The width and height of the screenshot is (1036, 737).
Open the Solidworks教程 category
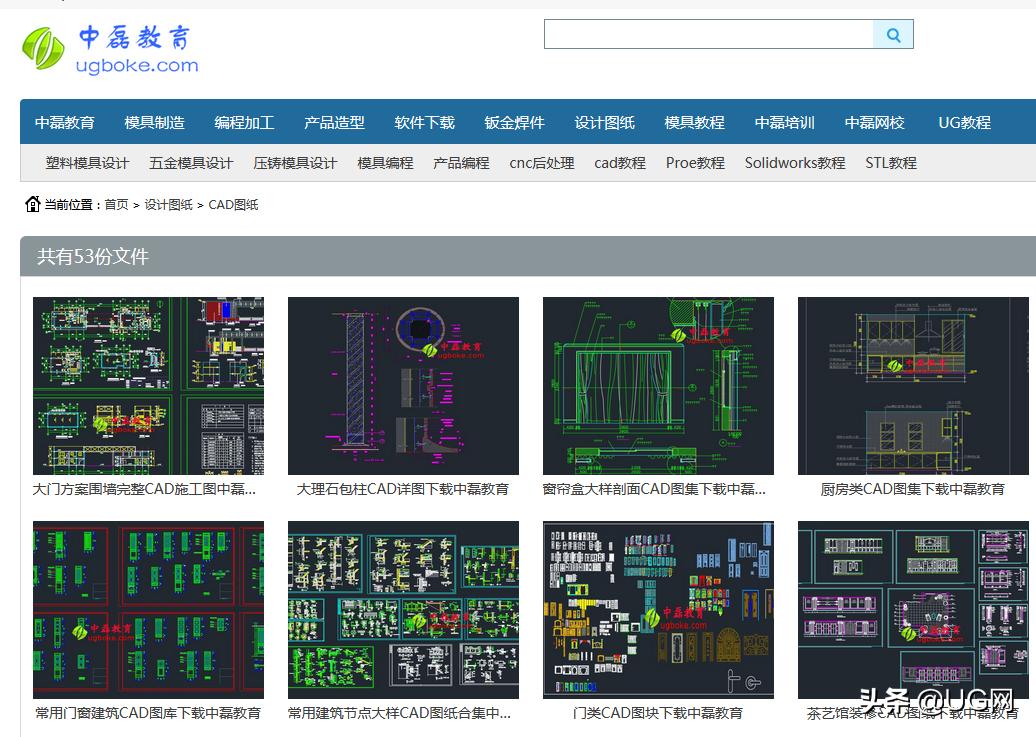[x=795, y=162]
